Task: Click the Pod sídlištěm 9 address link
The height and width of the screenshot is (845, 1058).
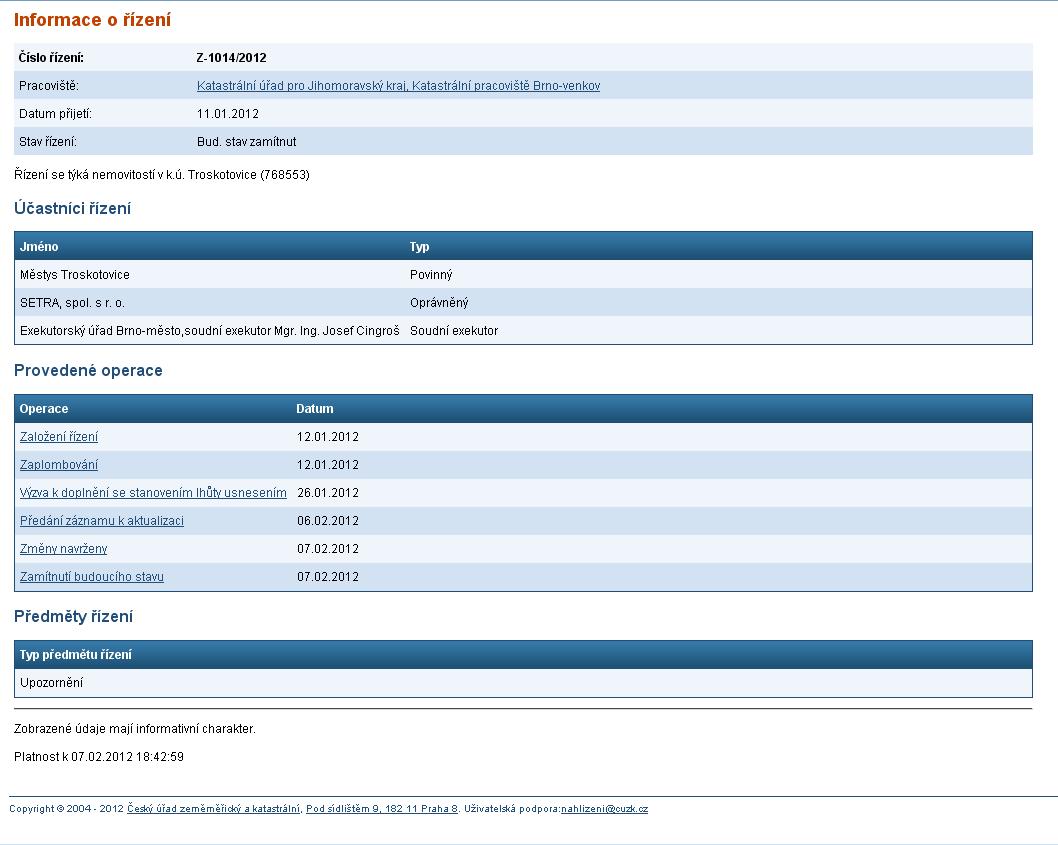Action: click(x=382, y=809)
